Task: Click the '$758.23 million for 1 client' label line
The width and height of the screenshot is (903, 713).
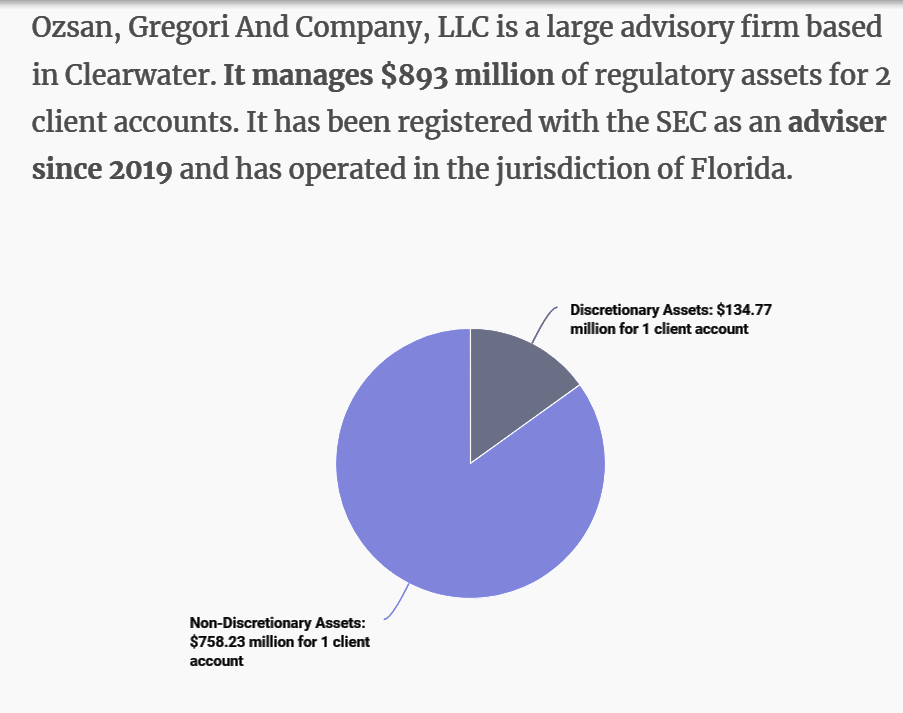Action: pyautogui.click(x=279, y=642)
